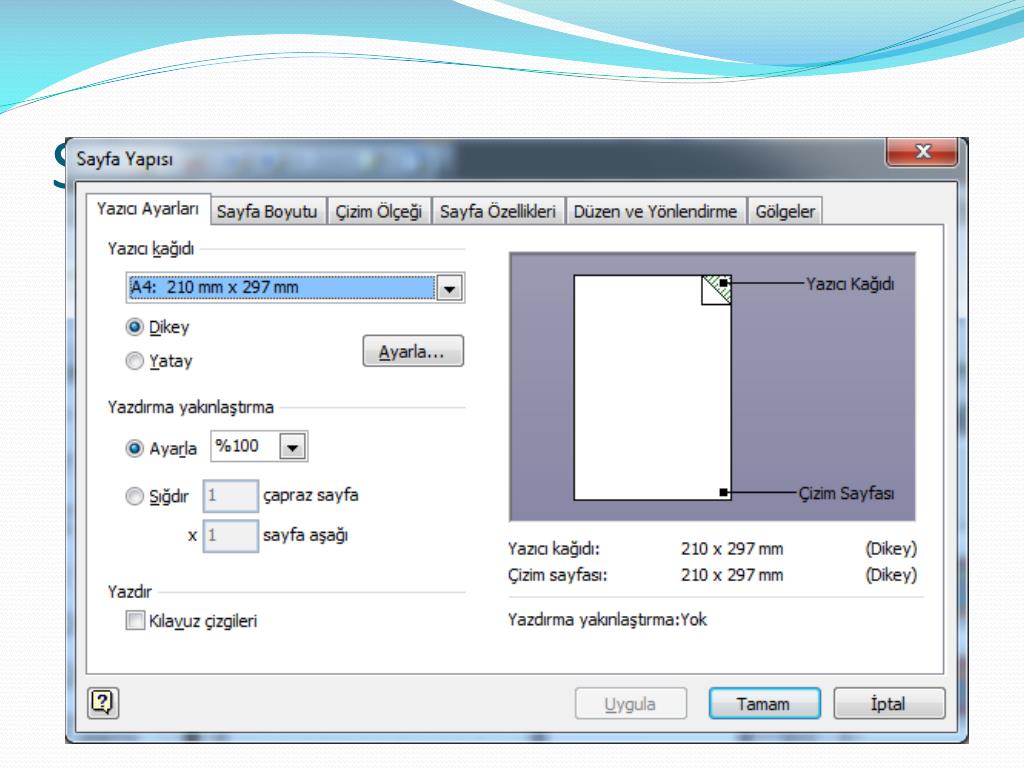The image size is (1024, 768).
Task: Select the Yatay orientation radio button
Action: pyautogui.click(x=135, y=360)
